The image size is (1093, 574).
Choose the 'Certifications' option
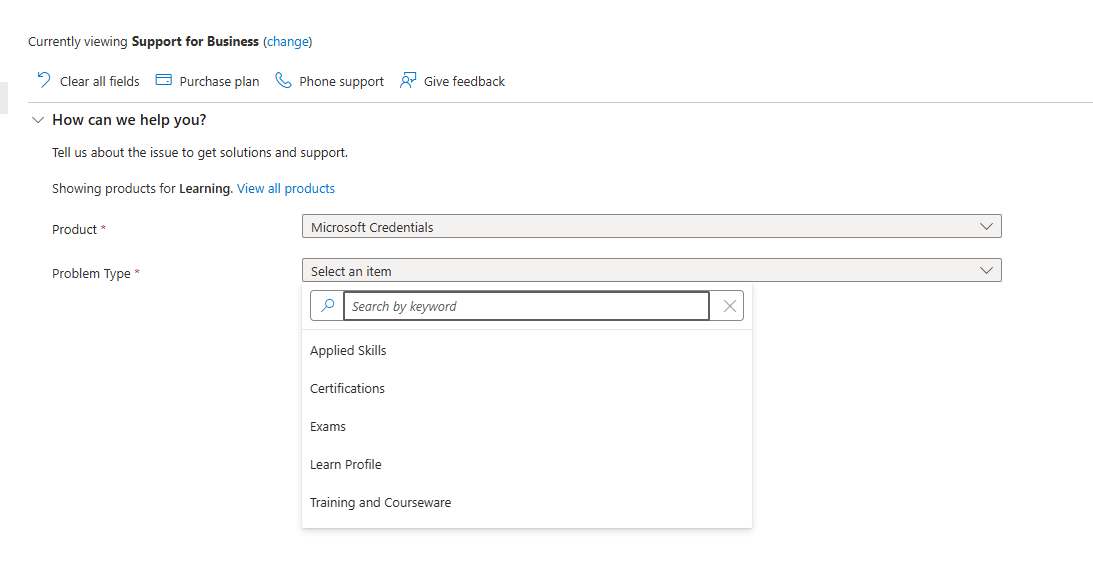click(527, 388)
